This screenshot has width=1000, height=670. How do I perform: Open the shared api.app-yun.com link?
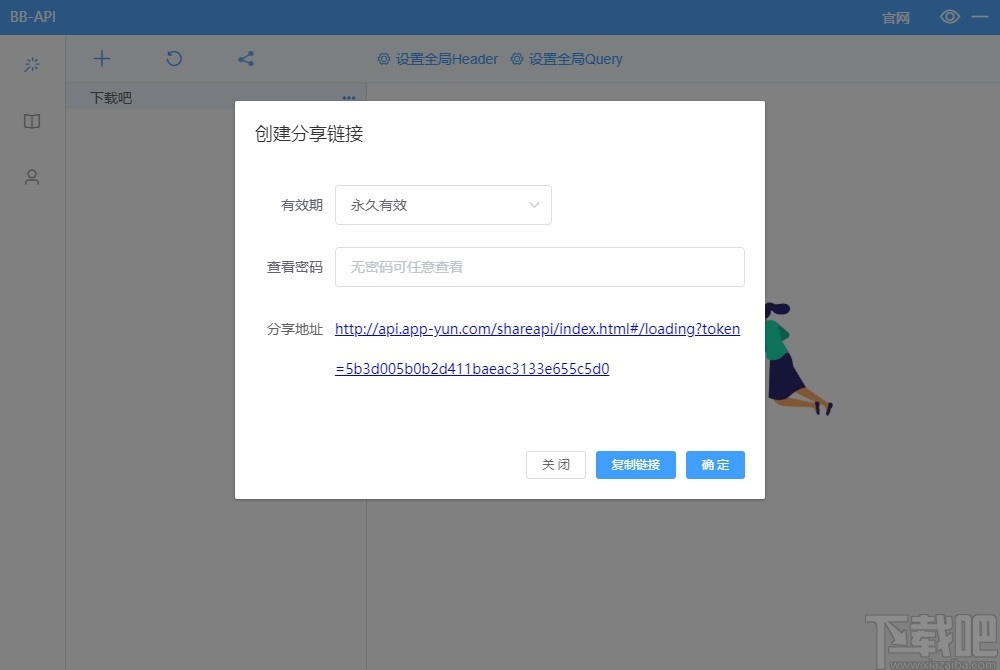click(x=537, y=328)
